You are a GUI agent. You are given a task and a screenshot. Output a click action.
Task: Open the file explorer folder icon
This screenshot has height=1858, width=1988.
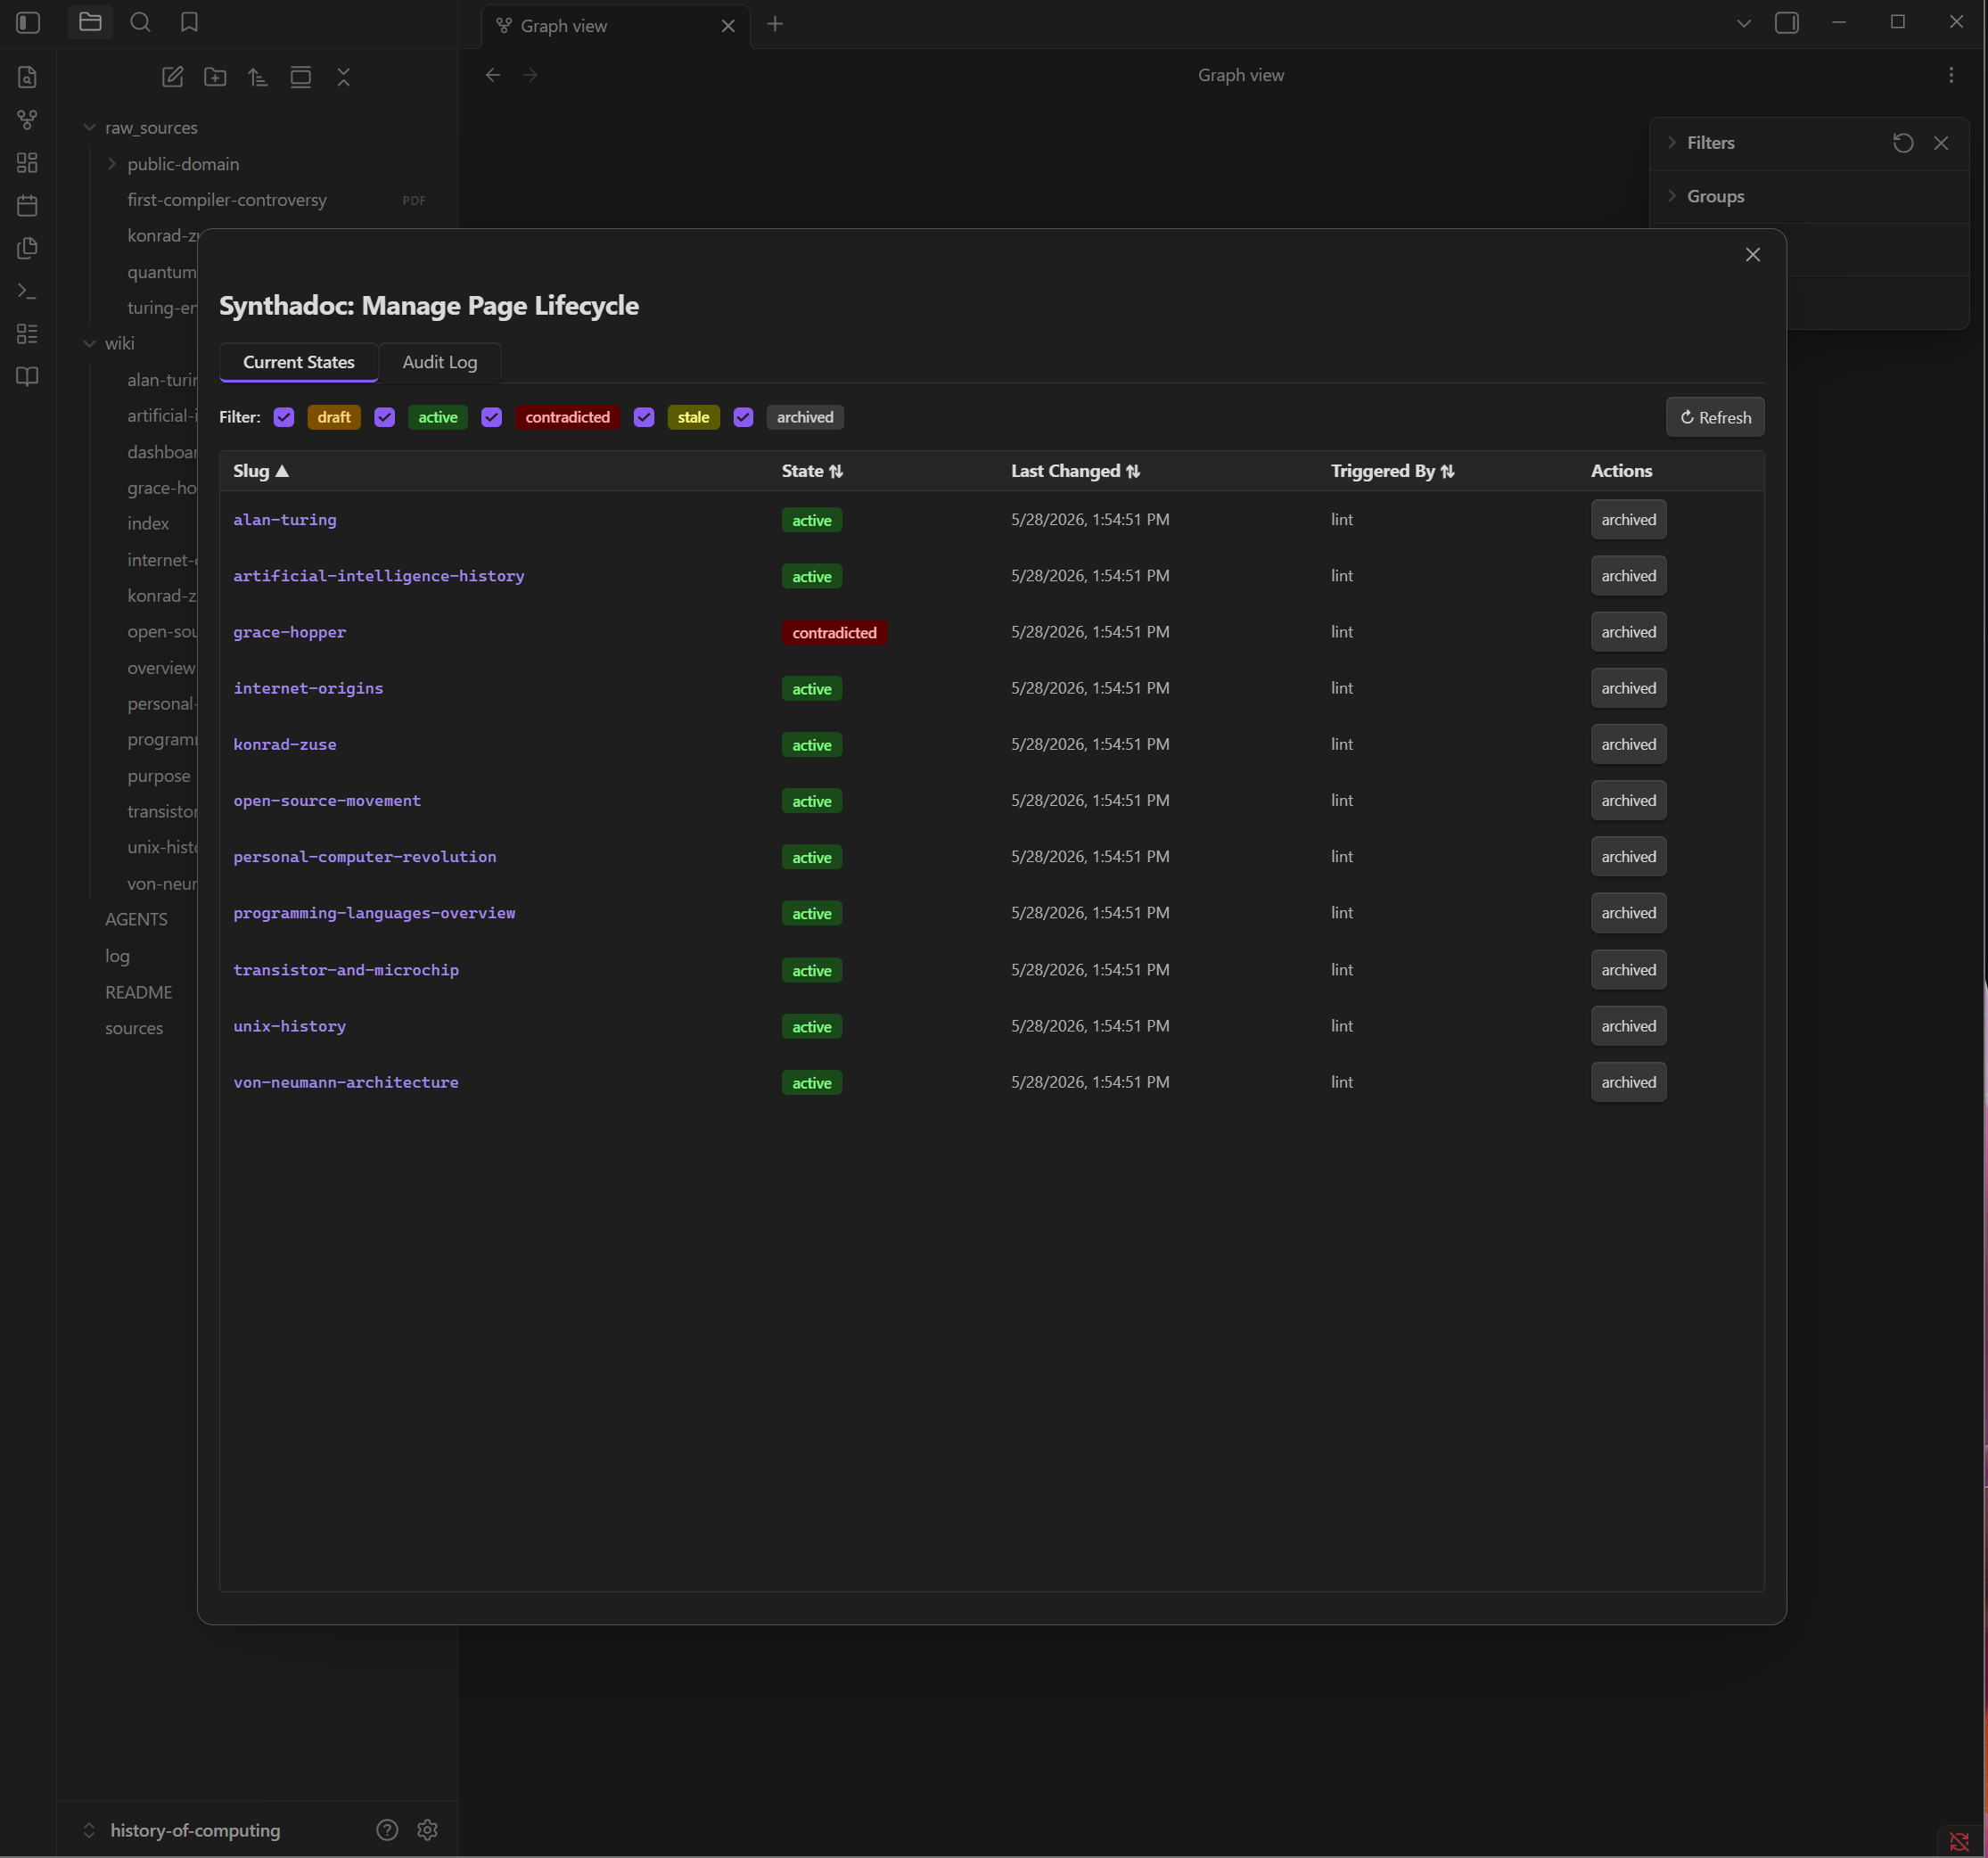[90, 22]
